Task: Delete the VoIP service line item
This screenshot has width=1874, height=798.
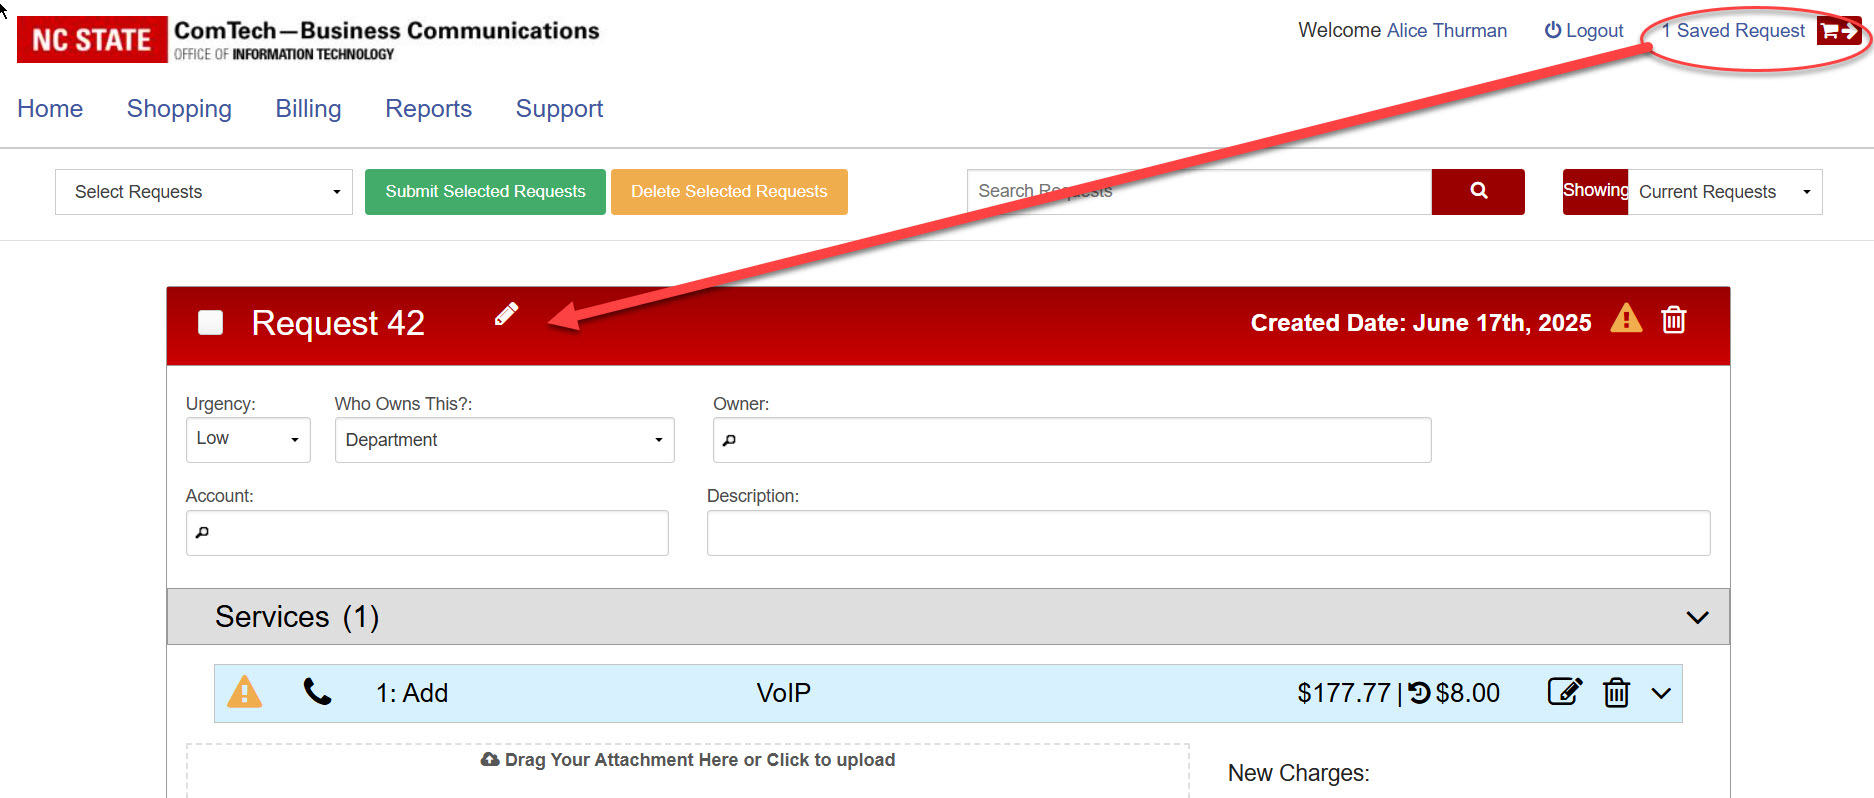Action: pos(1616,692)
